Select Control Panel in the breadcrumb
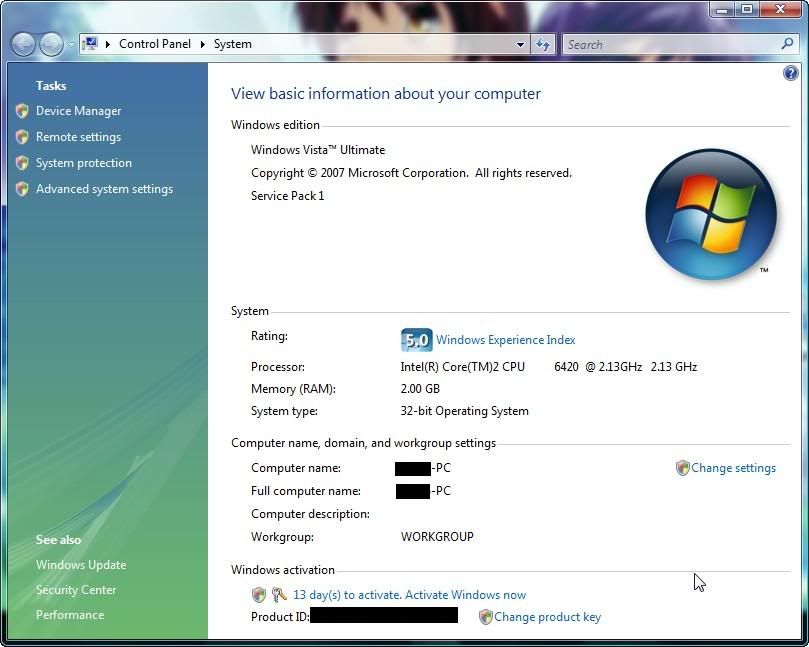Image resolution: width=809 pixels, height=647 pixels. 154,44
